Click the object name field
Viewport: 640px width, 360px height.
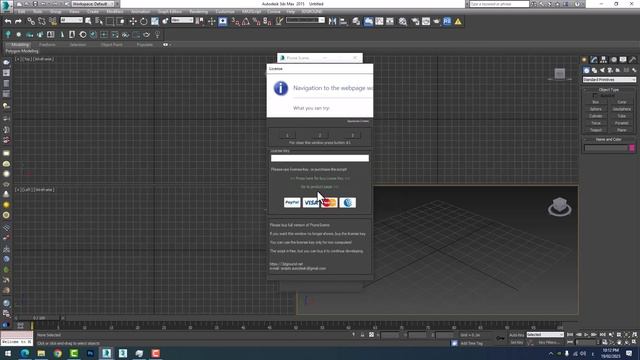606,148
